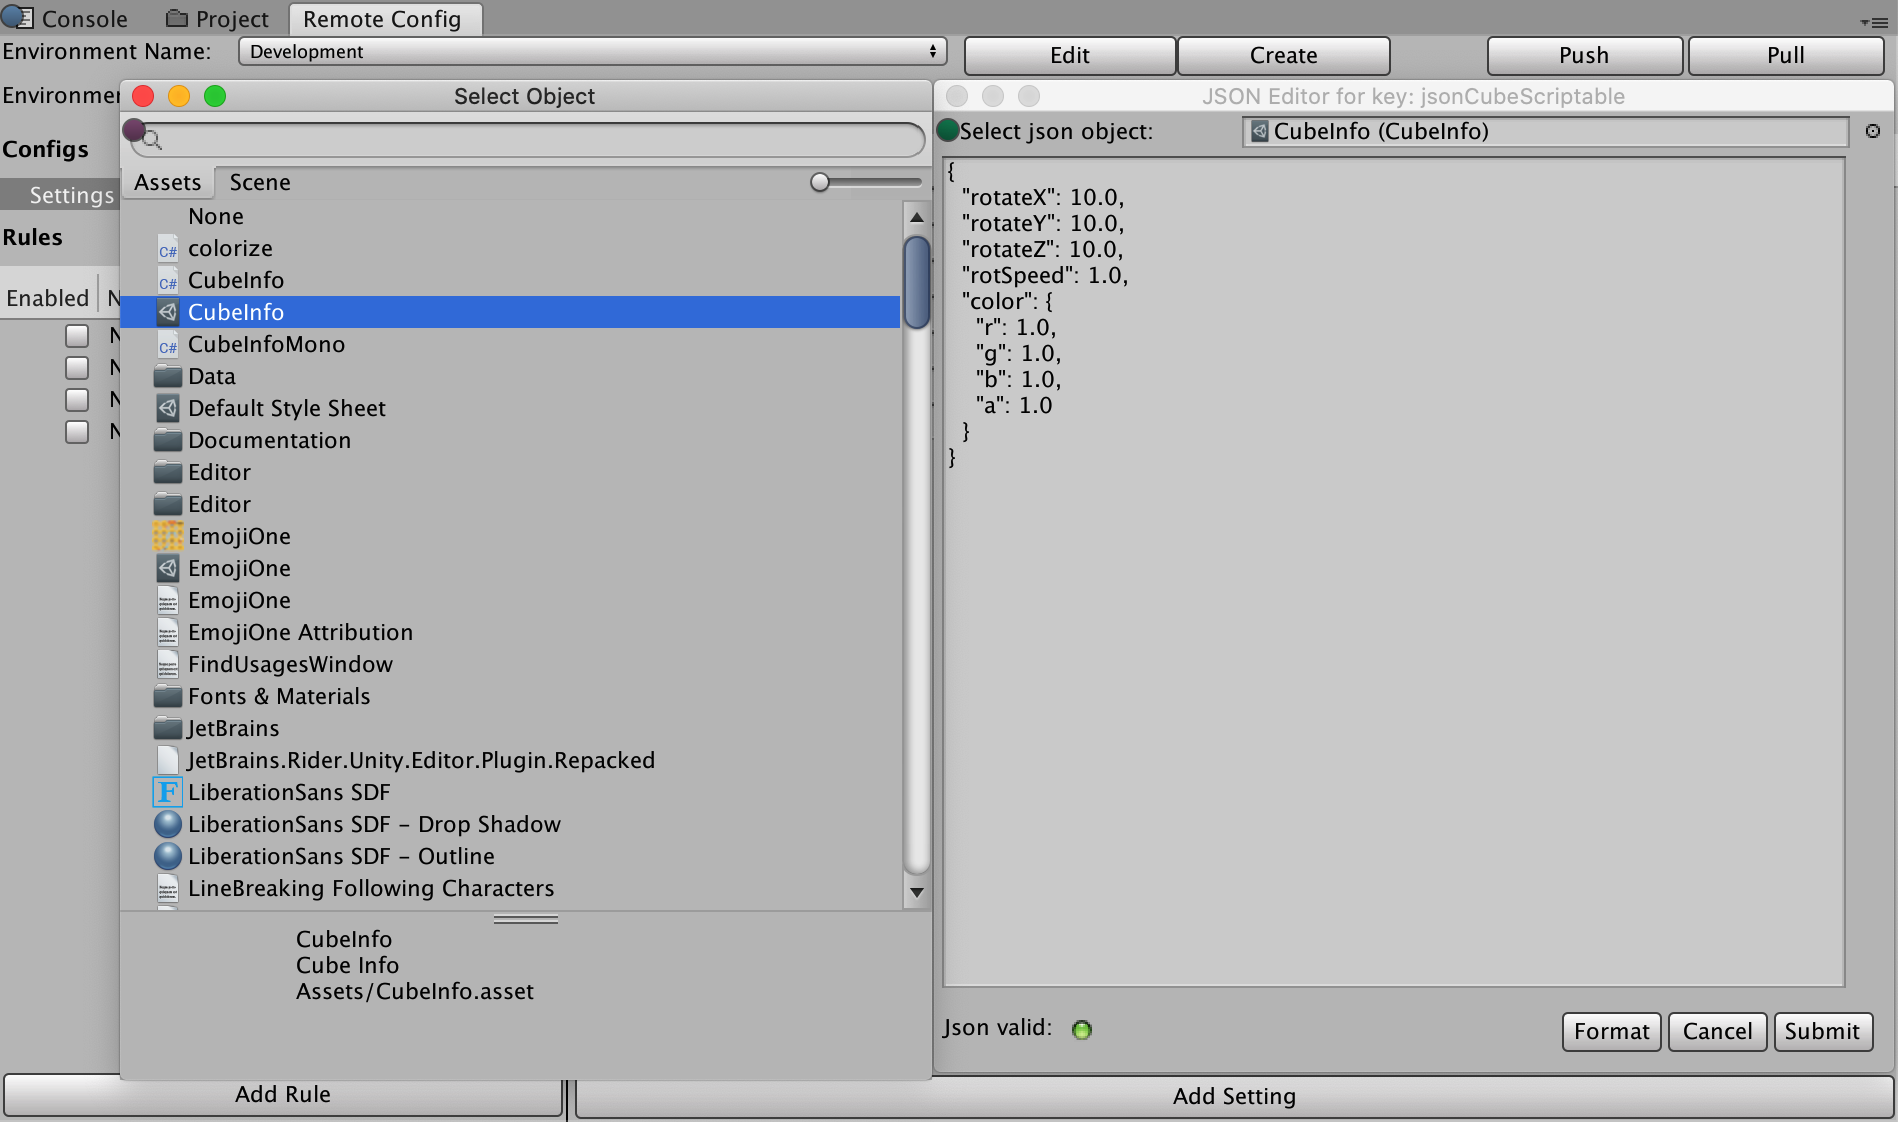This screenshot has height=1122, width=1898.
Task: Switch to the Scene tab in Select Object
Action: [x=260, y=182]
